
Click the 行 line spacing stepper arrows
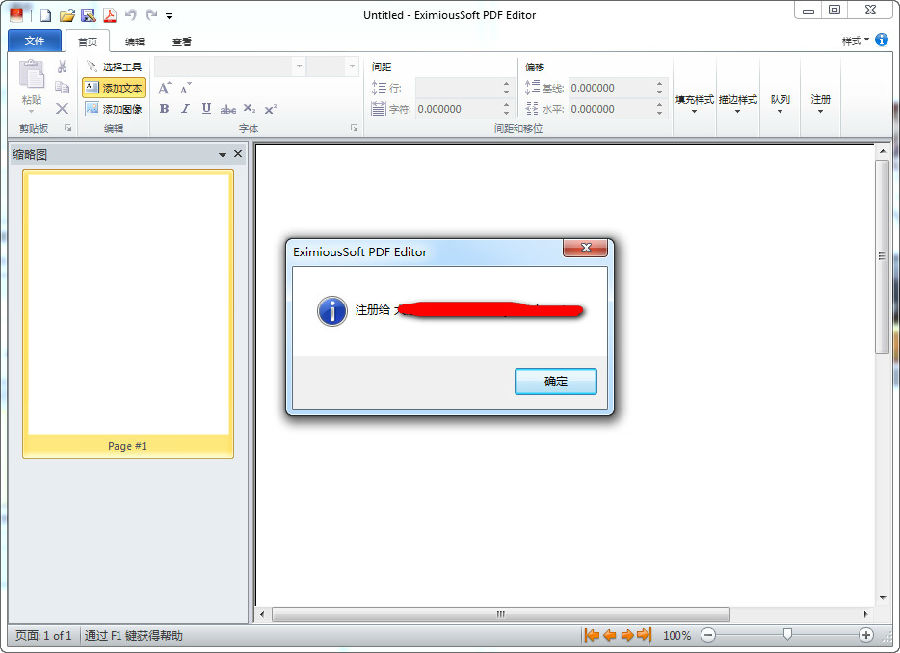click(506, 88)
